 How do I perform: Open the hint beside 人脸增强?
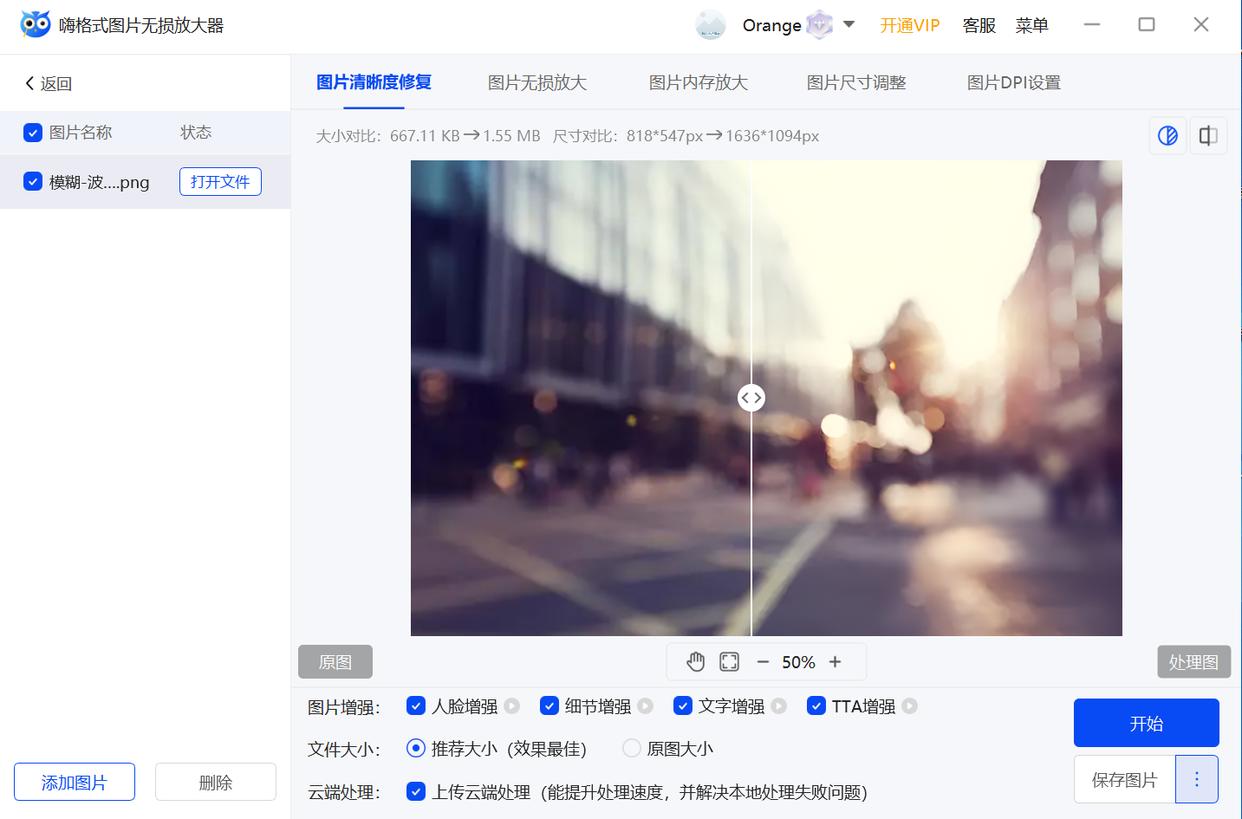(514, 705)
